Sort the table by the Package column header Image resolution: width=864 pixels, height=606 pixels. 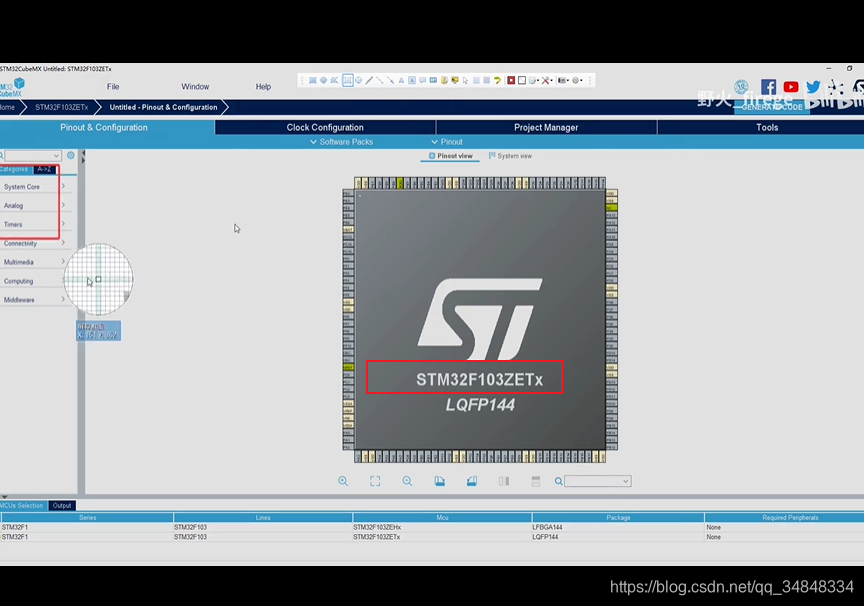click(x=618, y=517)
